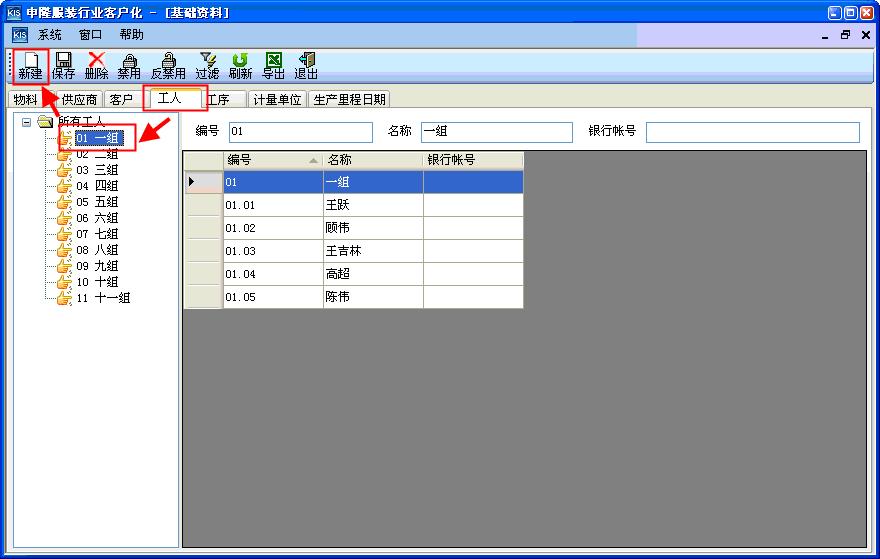Click the 新建 (New) toolbar icon
This screenshot has width=880, height=559.
[30, 65]
